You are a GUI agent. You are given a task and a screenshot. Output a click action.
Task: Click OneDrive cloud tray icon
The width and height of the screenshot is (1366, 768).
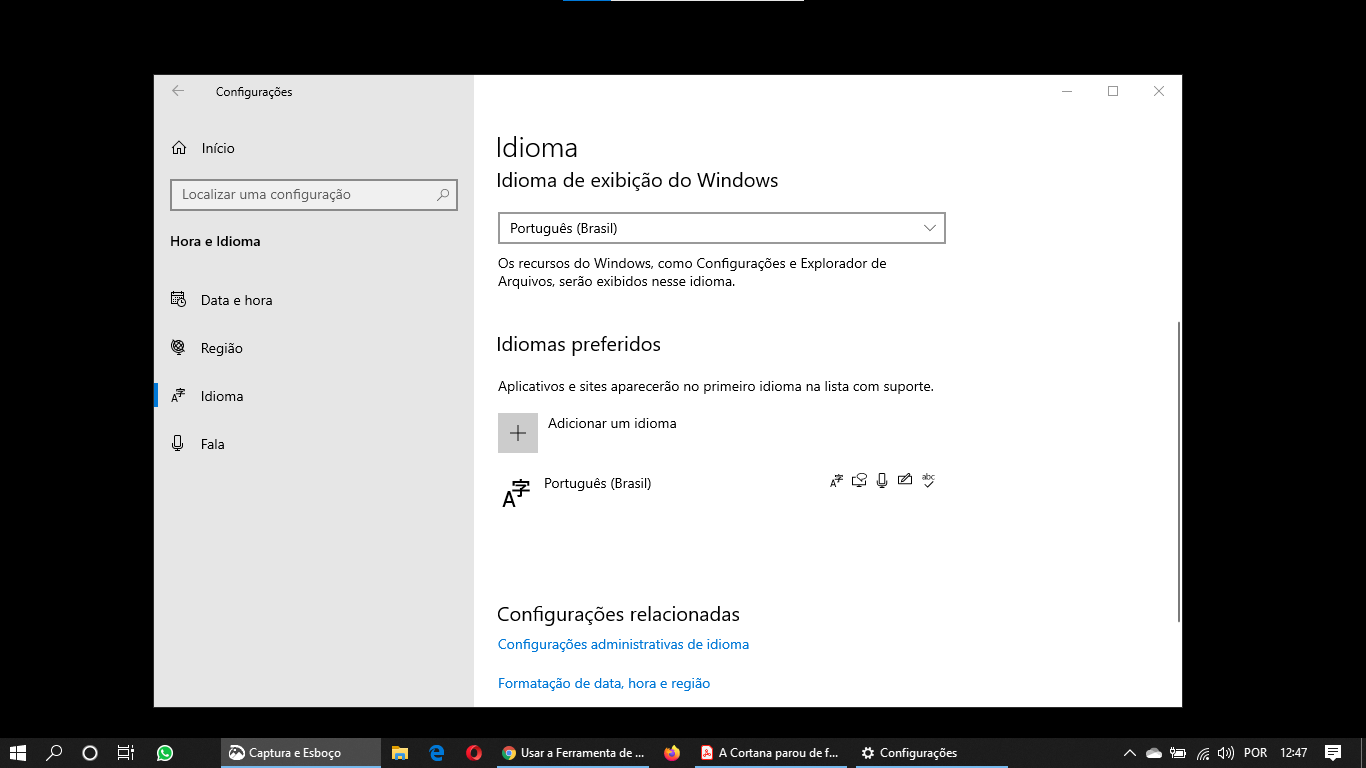click(x=1154, y=753)
